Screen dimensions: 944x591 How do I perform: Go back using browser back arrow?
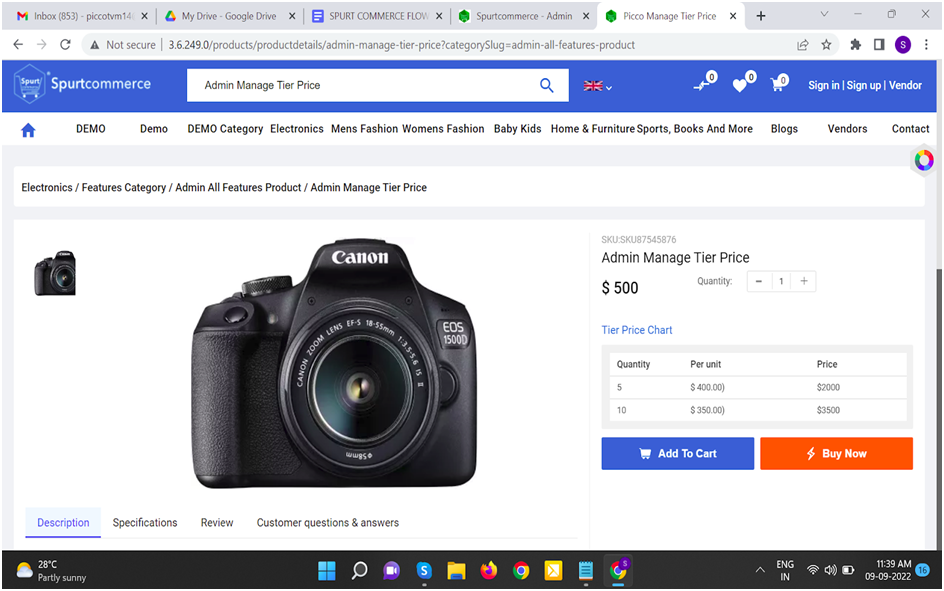[x=18, y=45]
